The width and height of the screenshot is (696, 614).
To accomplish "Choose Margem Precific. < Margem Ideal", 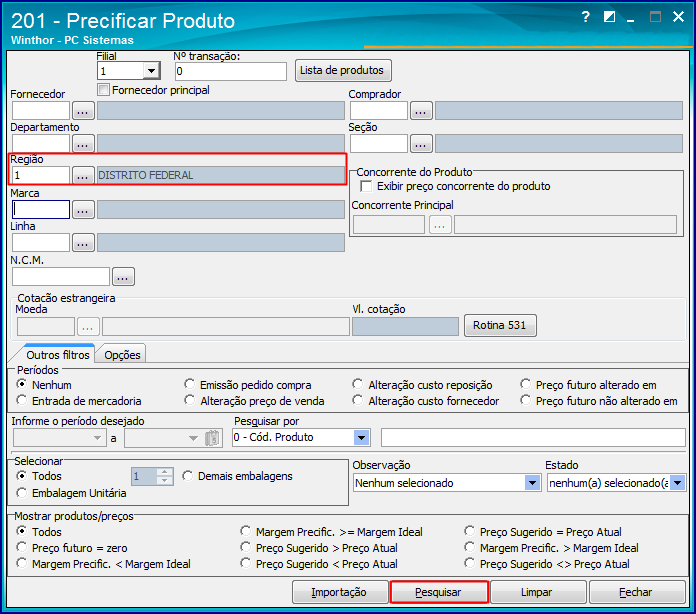I will tap(21, 563).
